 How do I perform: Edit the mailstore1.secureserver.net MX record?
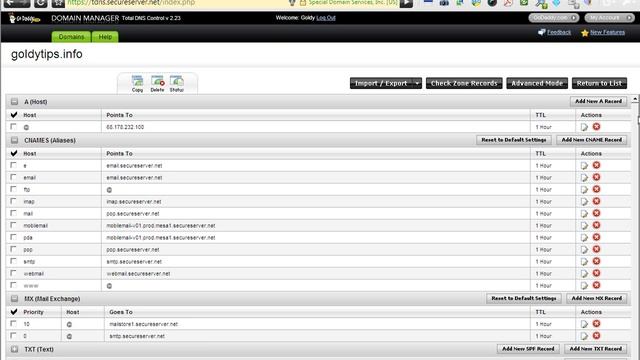(584, 324)
